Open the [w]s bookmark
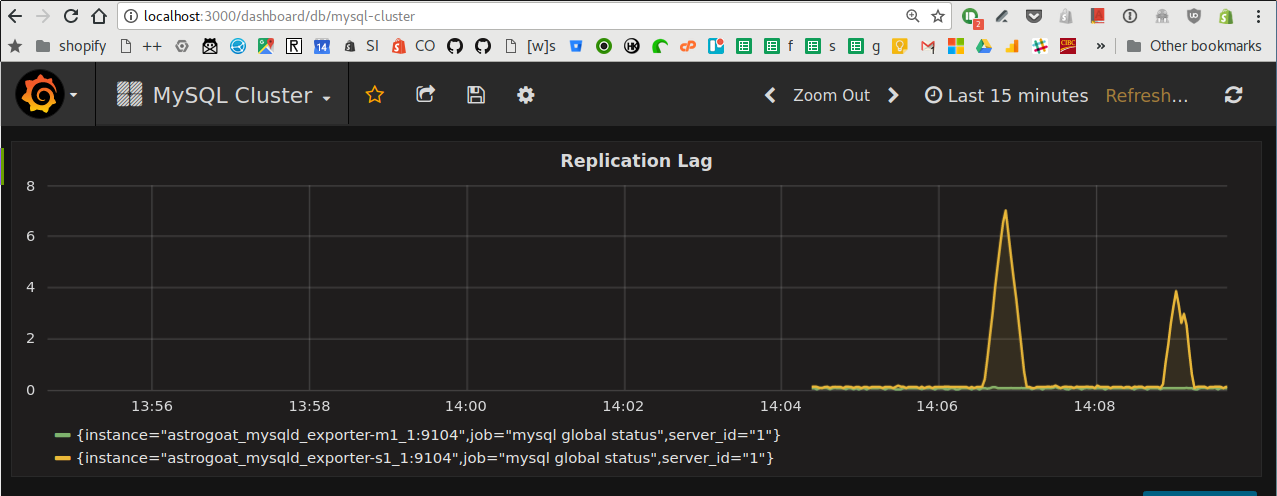Image resolution: width=1277 pixels, height=496 pixels. click(x=531, y=46)
